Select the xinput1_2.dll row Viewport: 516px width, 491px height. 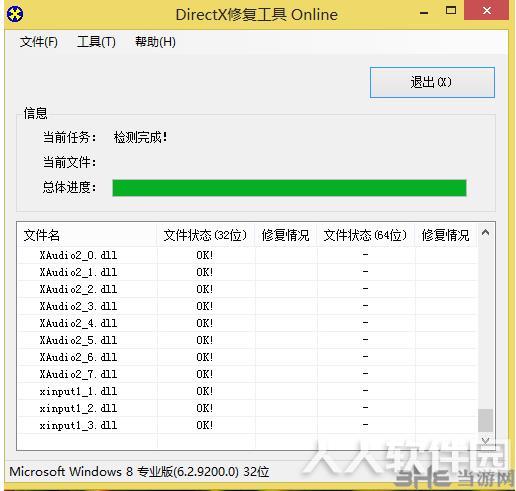click(x=248, y=408)
